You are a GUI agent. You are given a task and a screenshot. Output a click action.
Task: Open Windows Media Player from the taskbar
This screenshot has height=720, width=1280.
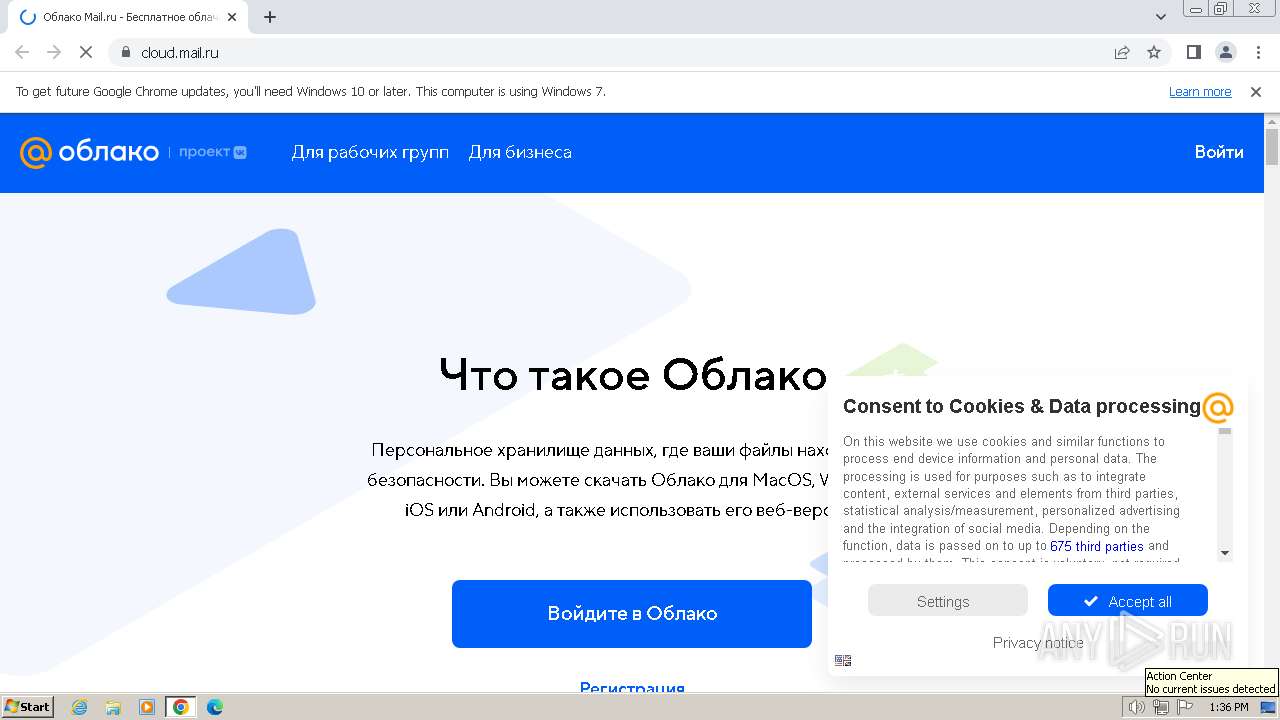[147, 707]
